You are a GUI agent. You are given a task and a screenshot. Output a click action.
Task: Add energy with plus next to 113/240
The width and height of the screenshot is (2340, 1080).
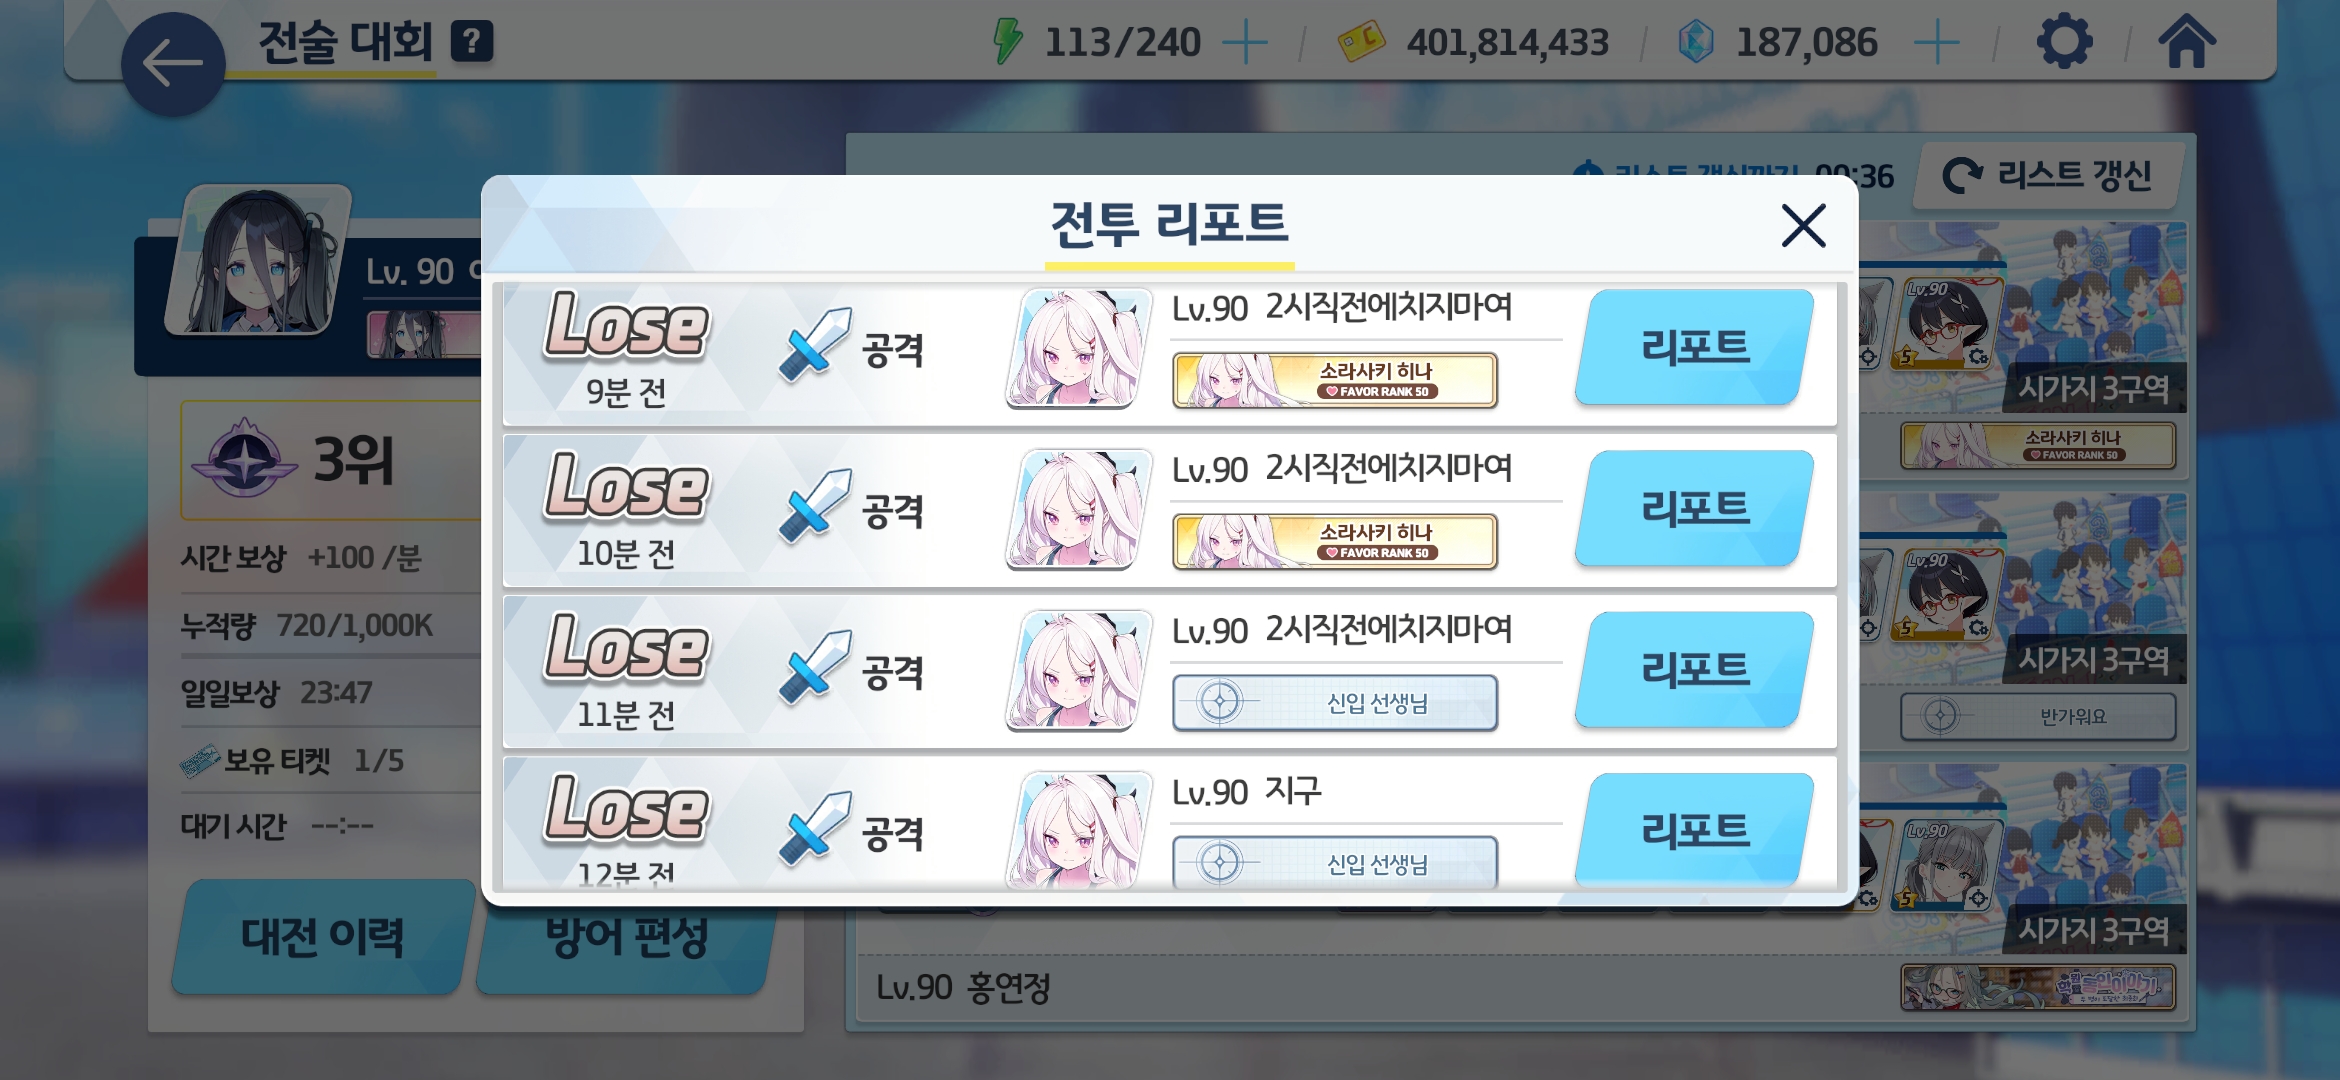[1245, 43]
